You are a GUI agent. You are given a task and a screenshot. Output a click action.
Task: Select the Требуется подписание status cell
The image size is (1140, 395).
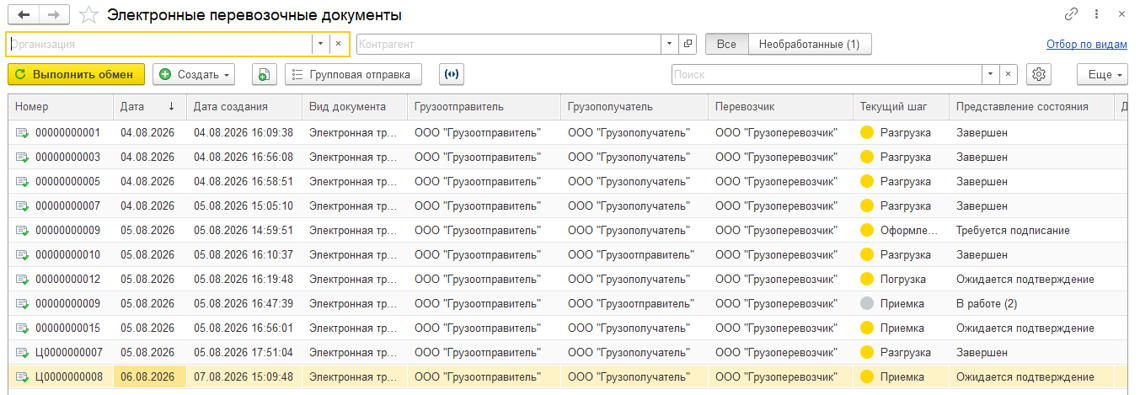coord(1031,231)
